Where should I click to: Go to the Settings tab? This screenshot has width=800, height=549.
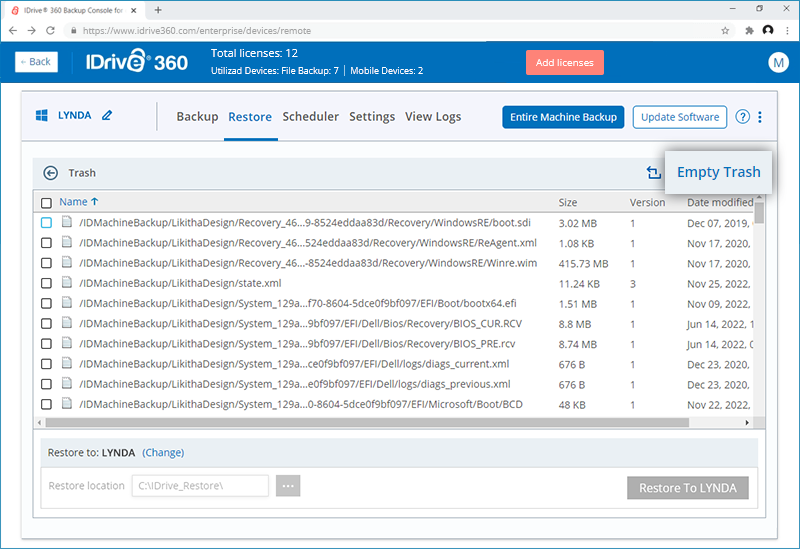[x=372, y=116]
